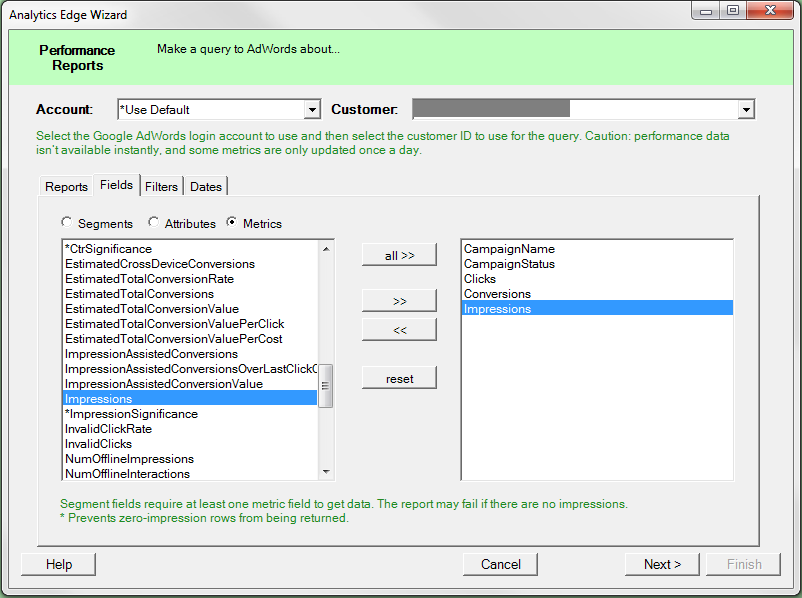
Task: Click the '>>' add field button
Action: point(399,300)
